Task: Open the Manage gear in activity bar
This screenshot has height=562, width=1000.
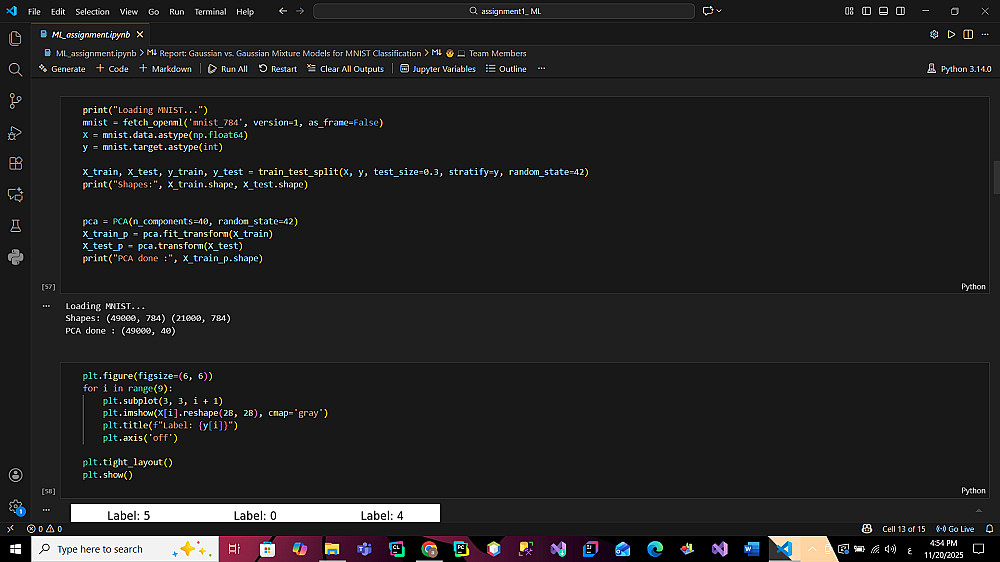Action: (x=15, y=507)
